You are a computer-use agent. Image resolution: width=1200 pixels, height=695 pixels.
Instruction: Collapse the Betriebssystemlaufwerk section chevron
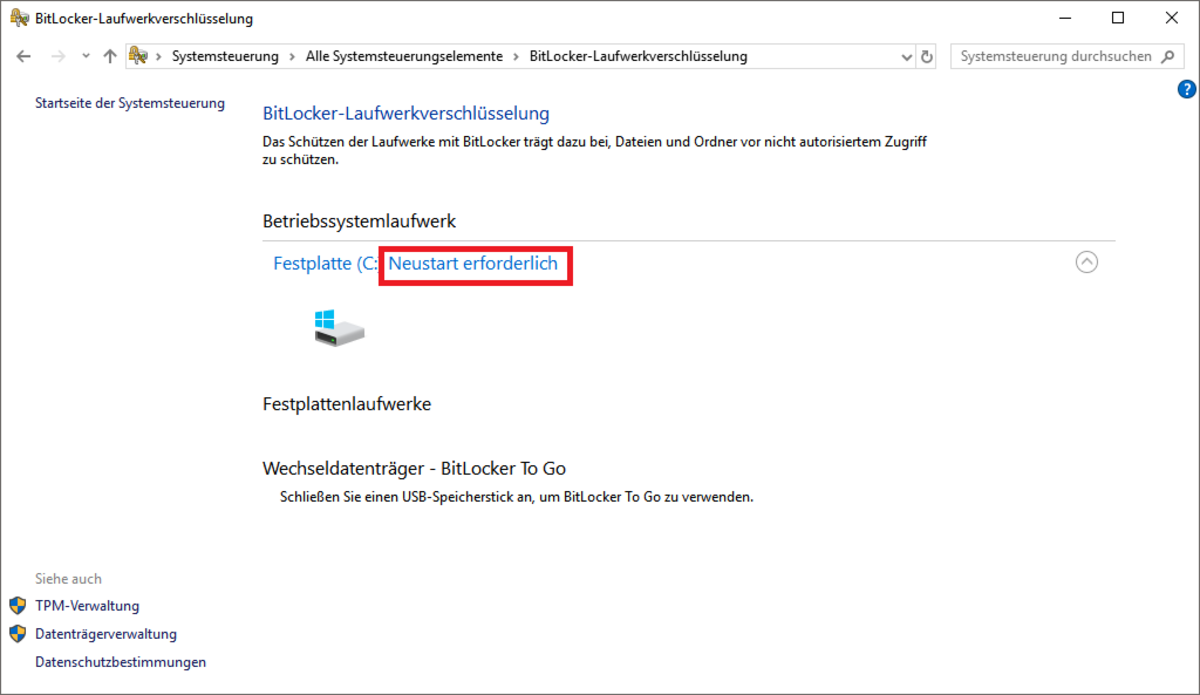(1087, 262)
